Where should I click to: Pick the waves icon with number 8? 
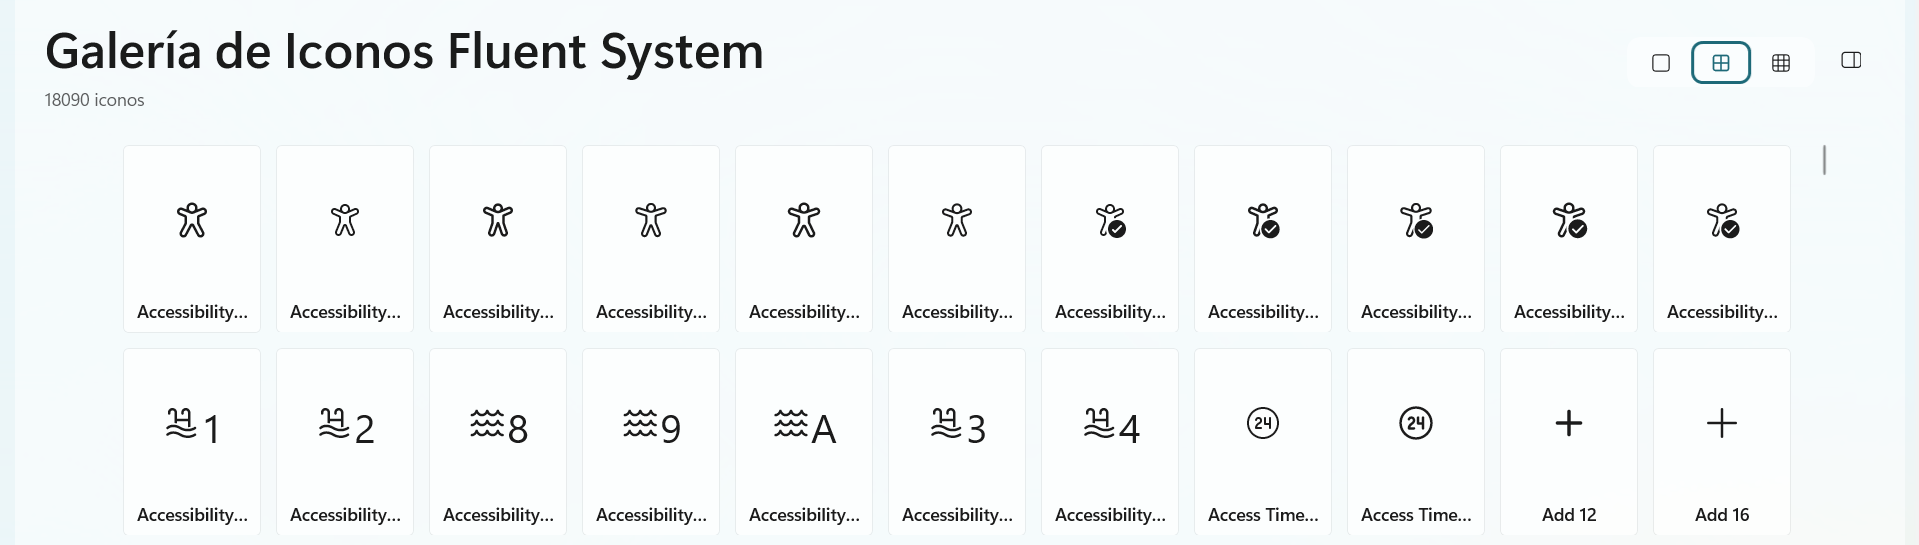(498, 441)
